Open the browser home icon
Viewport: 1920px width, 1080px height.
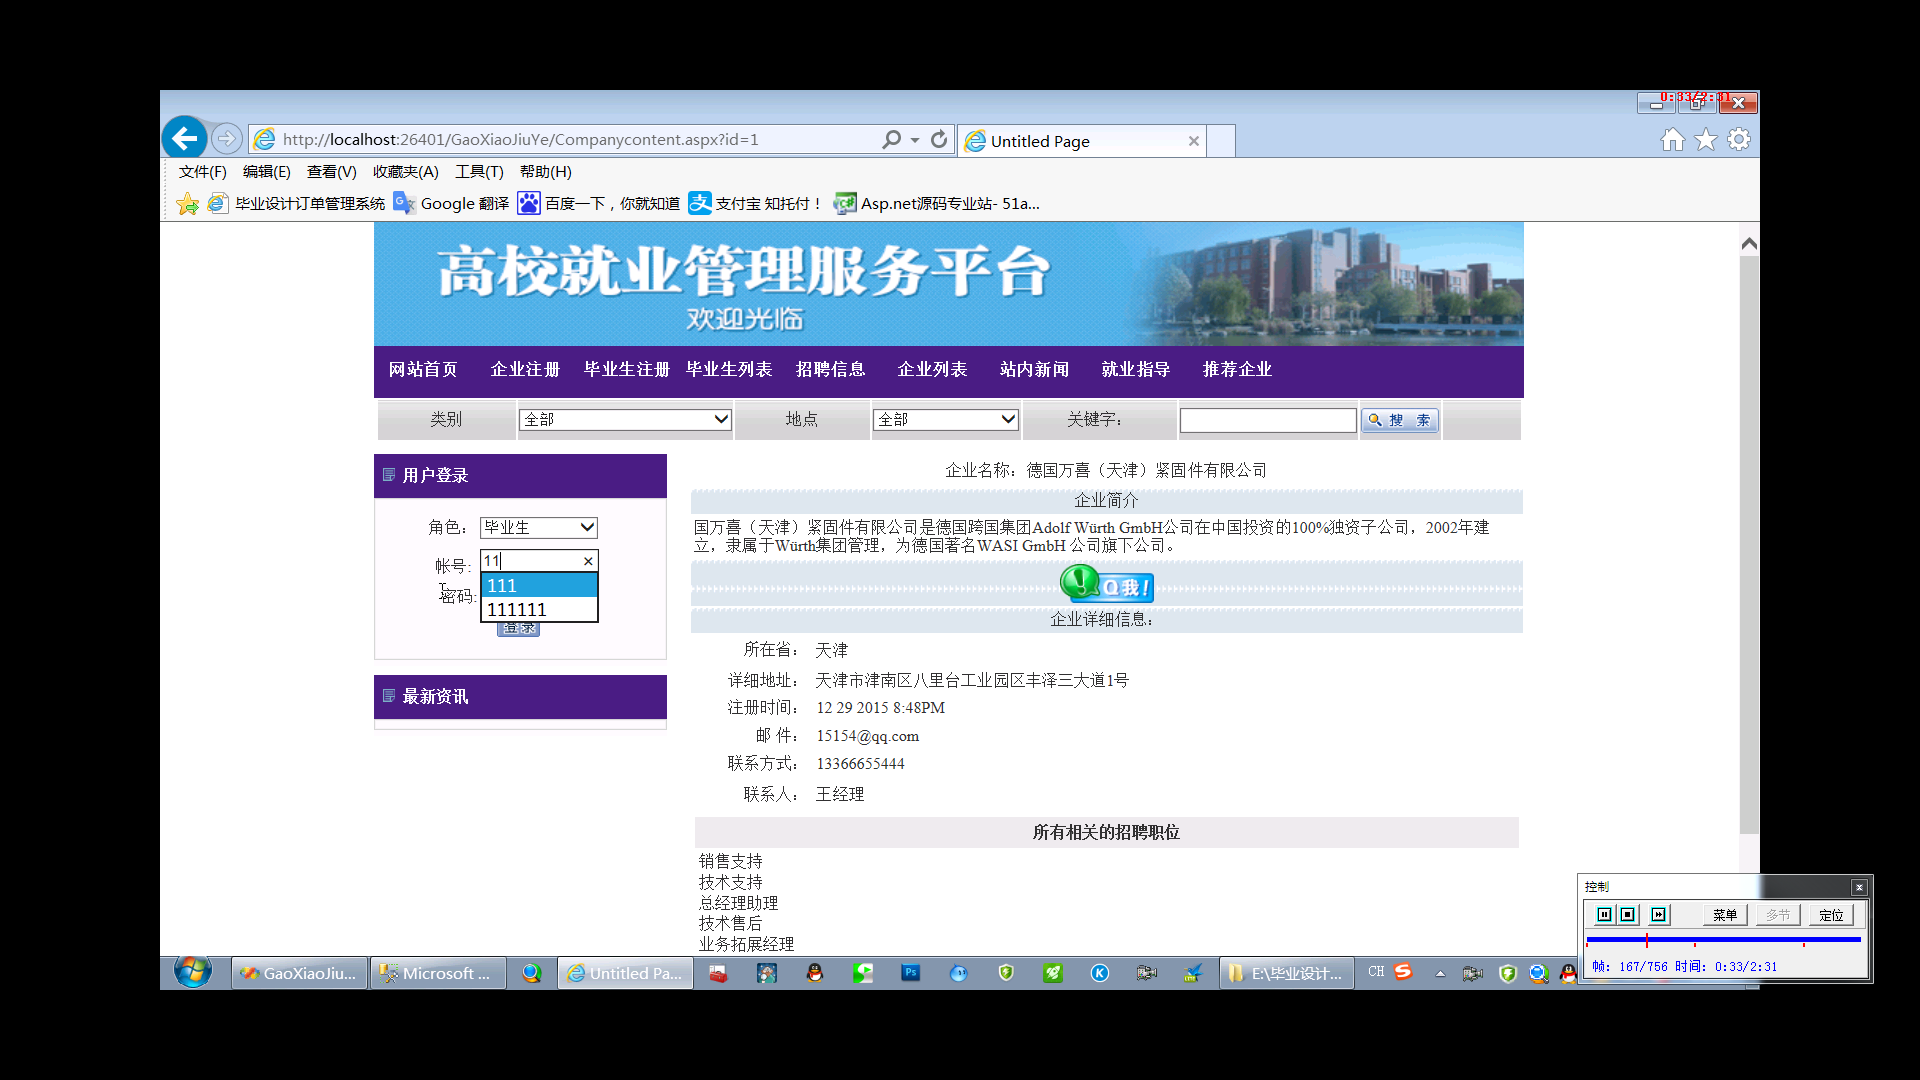click(1673, 140)
